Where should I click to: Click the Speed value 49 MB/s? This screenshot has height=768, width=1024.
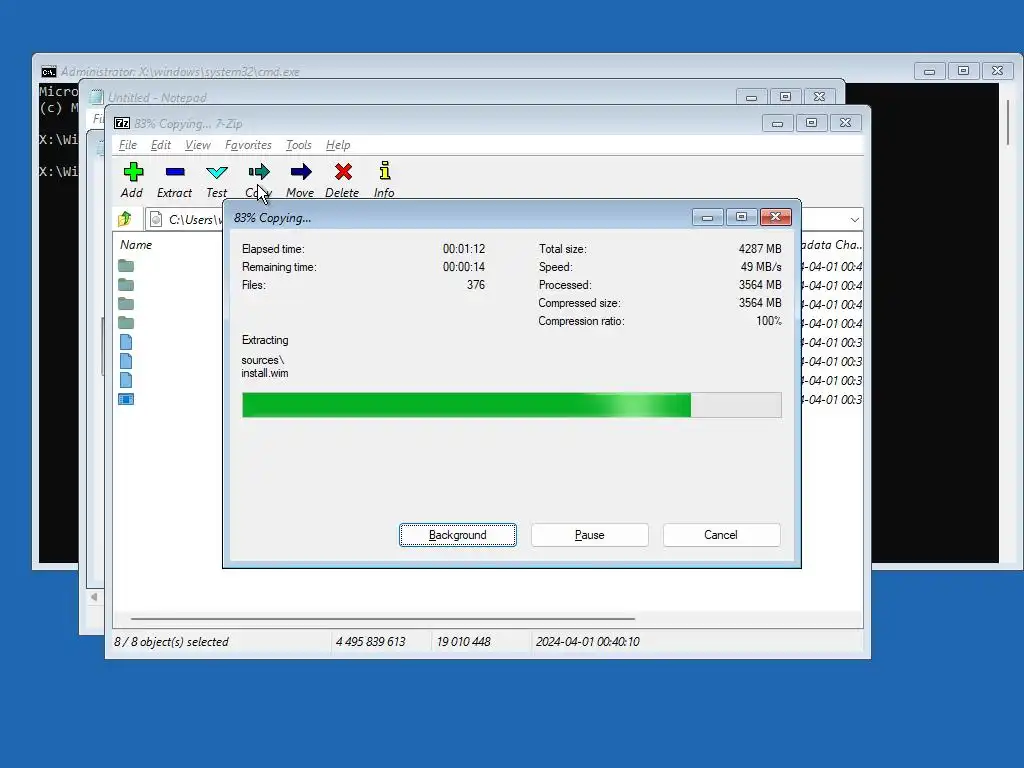(x=761, y=267)
